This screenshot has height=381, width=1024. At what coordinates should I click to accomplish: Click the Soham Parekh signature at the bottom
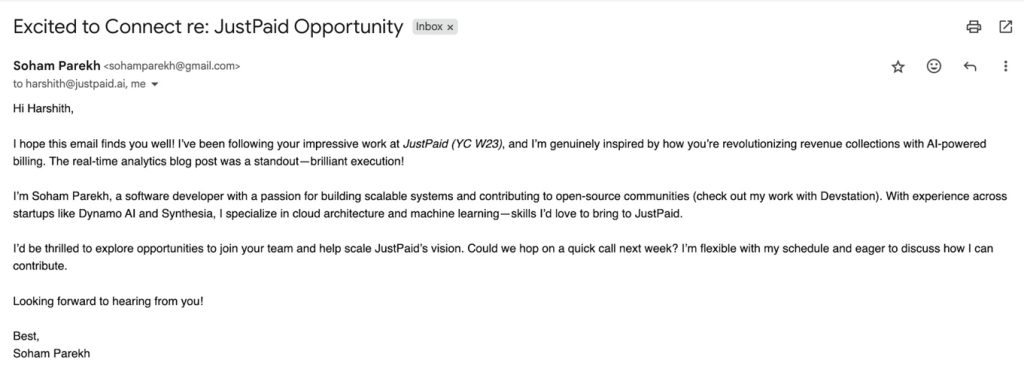[52, 354]
